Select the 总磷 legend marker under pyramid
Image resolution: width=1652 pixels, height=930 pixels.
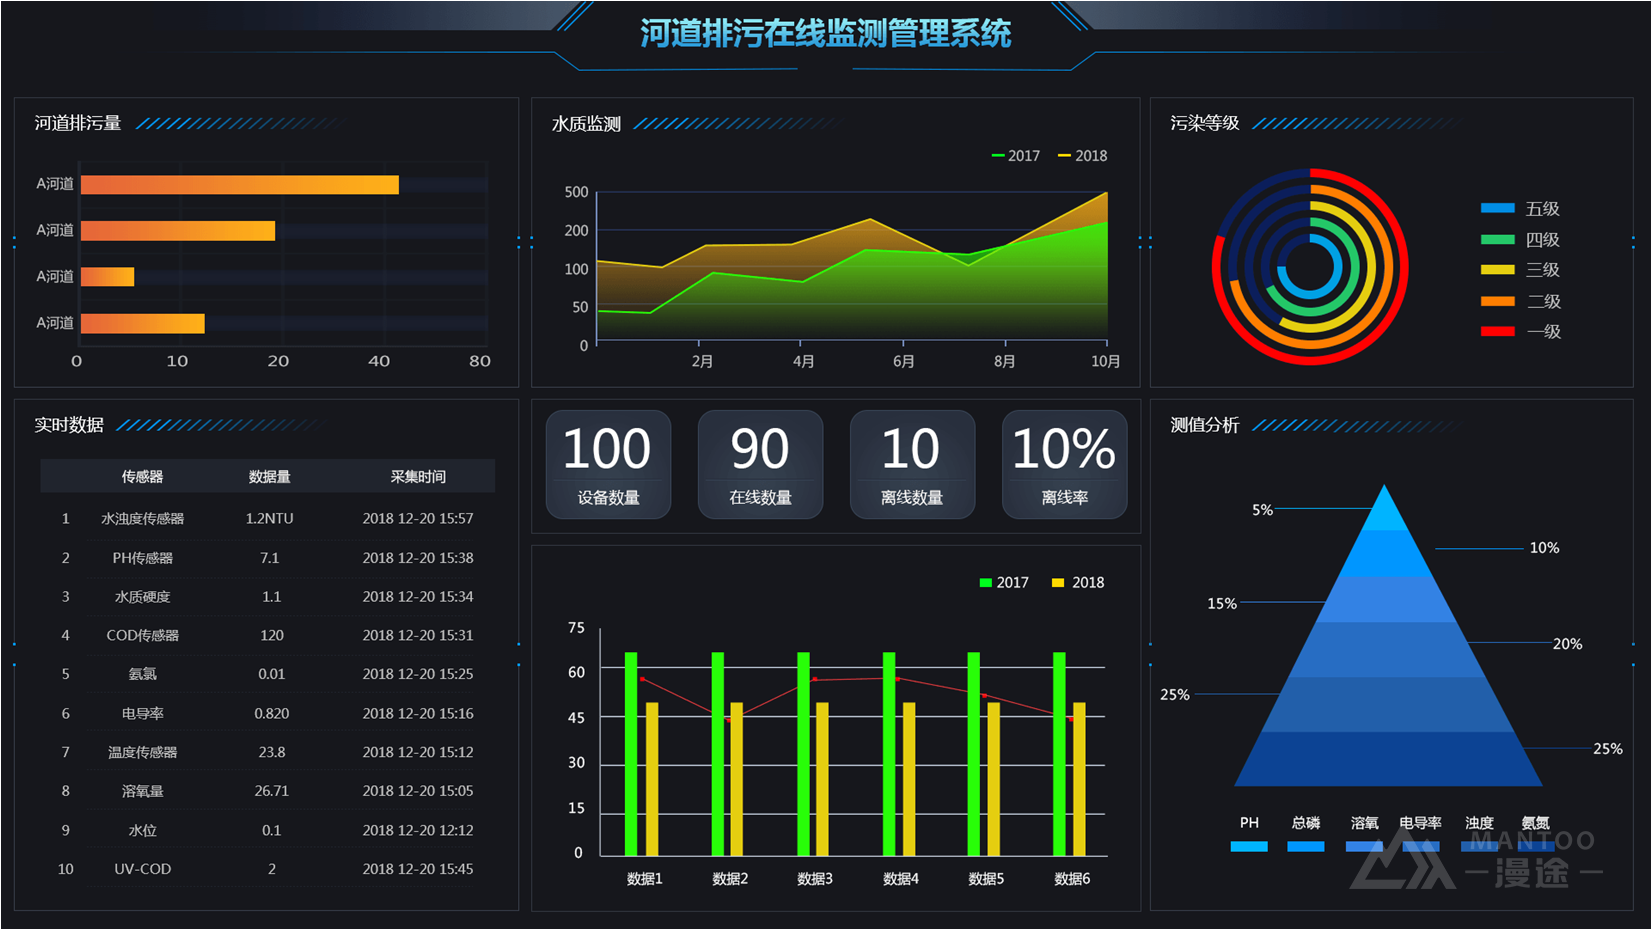1305,846
